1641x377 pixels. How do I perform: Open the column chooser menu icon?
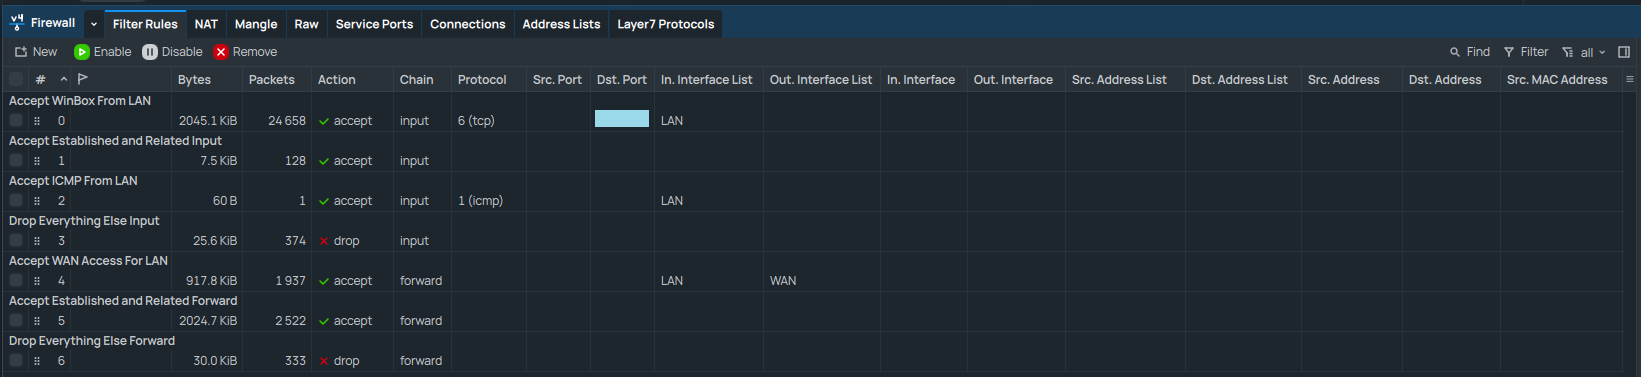coord(1630,79)
